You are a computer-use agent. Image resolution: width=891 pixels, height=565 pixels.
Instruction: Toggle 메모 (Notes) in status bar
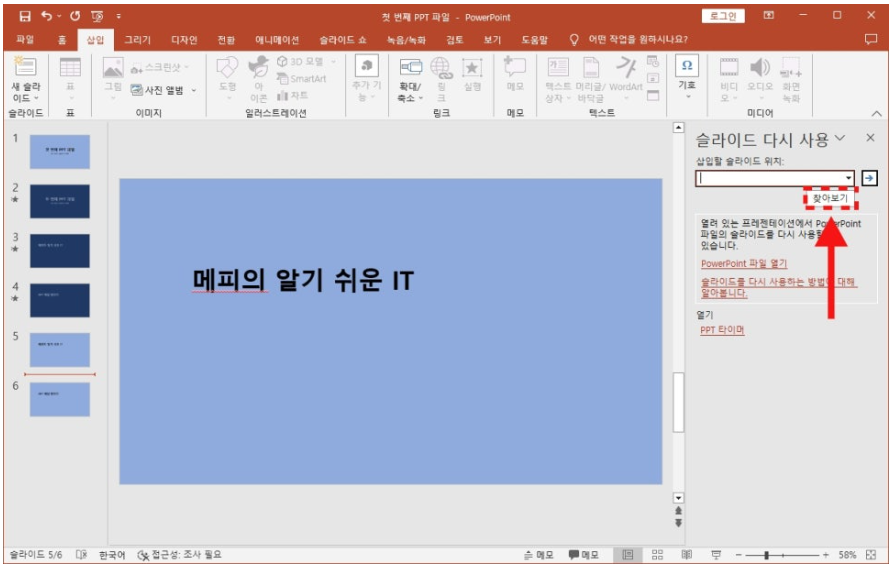pyautogui.click(x=538, y=554)
